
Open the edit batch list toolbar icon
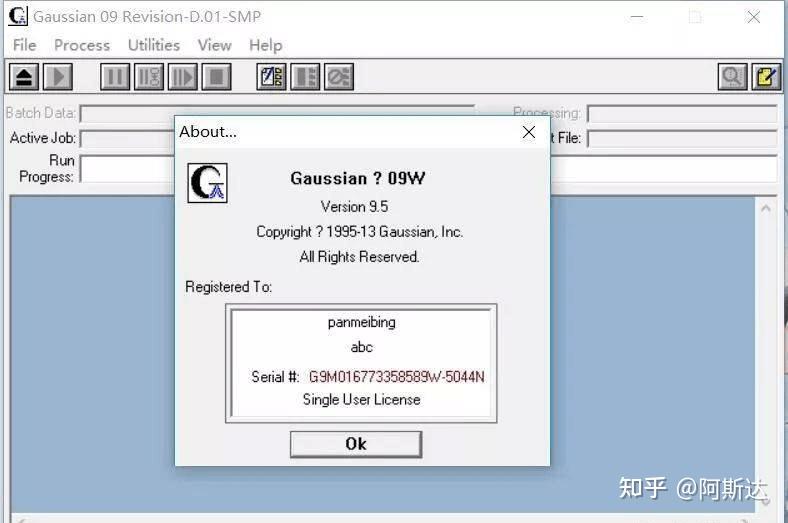271,77
